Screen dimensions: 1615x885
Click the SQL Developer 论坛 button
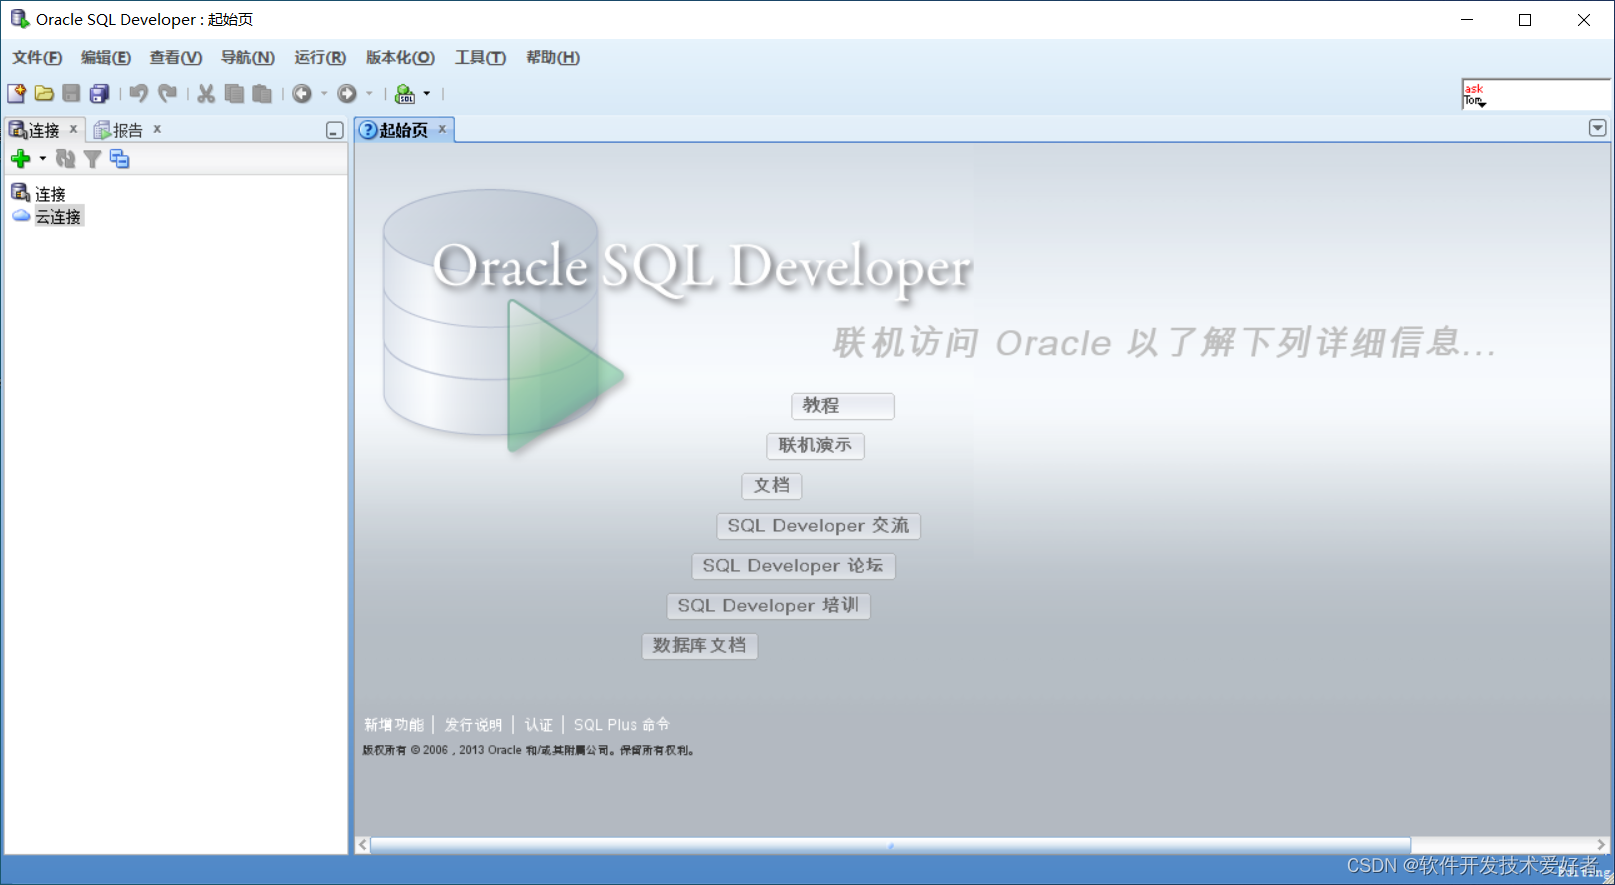pos(793,566)
